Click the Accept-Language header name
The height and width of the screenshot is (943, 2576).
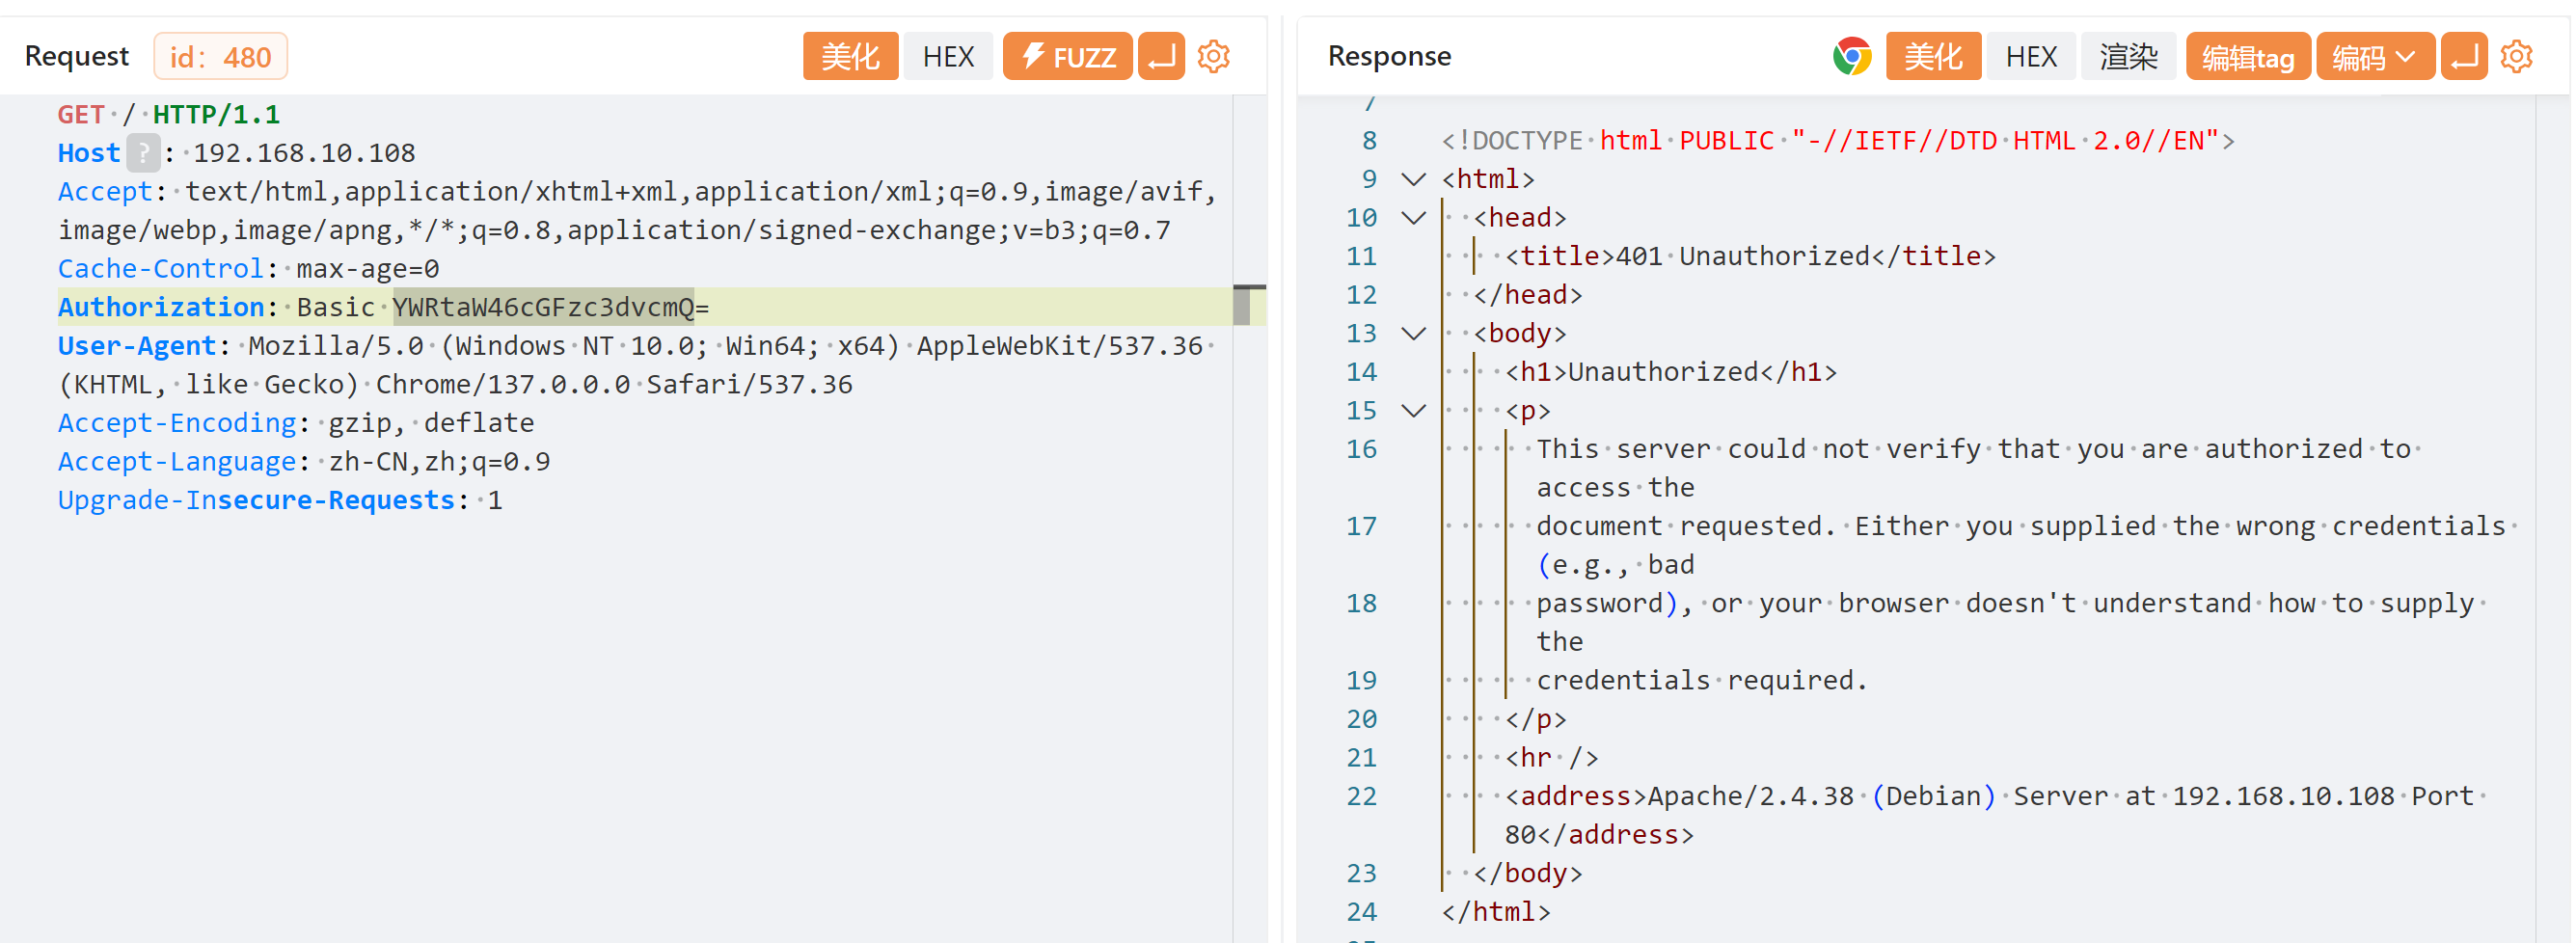[x=176, y=462]
